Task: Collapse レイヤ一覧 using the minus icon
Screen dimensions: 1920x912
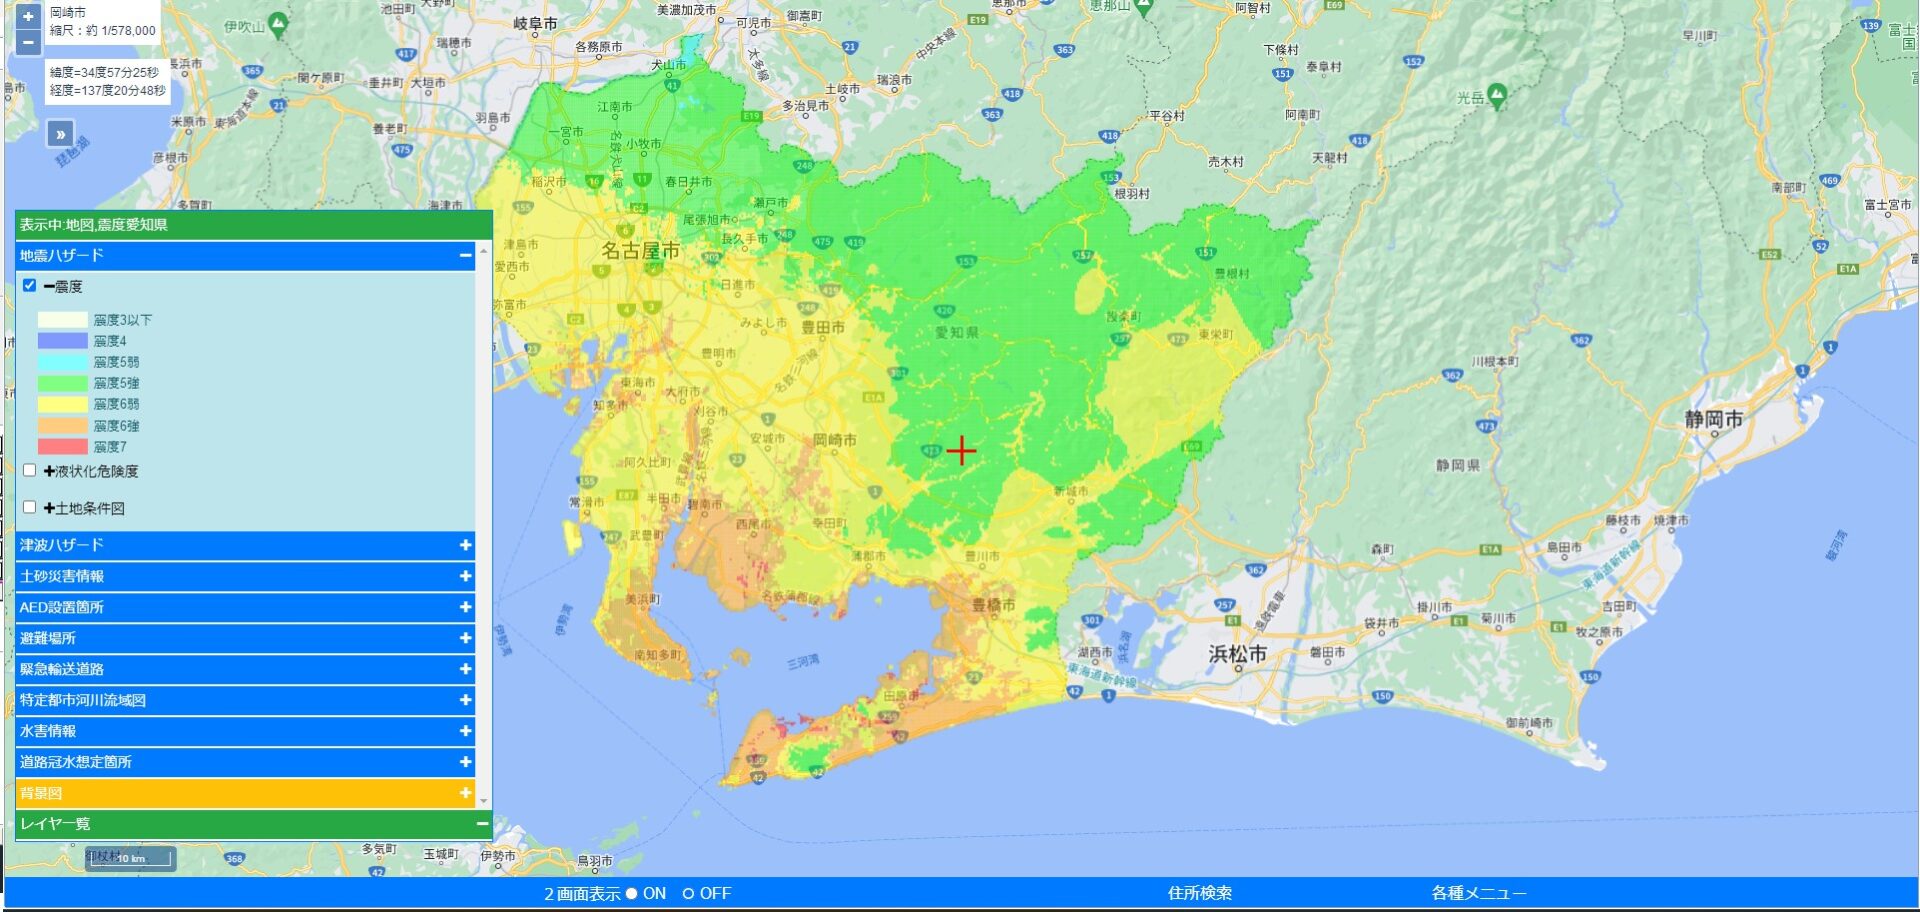Action: pyautogui.click(x=482, y=824)
